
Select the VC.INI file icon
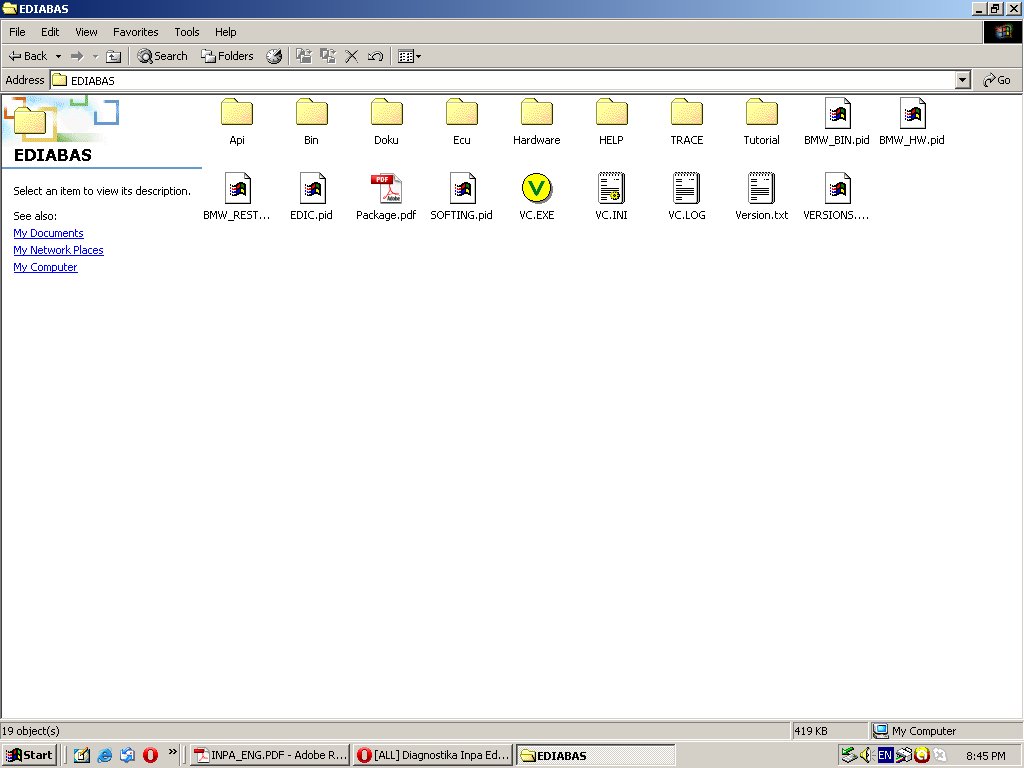click(x=611, y=188)
